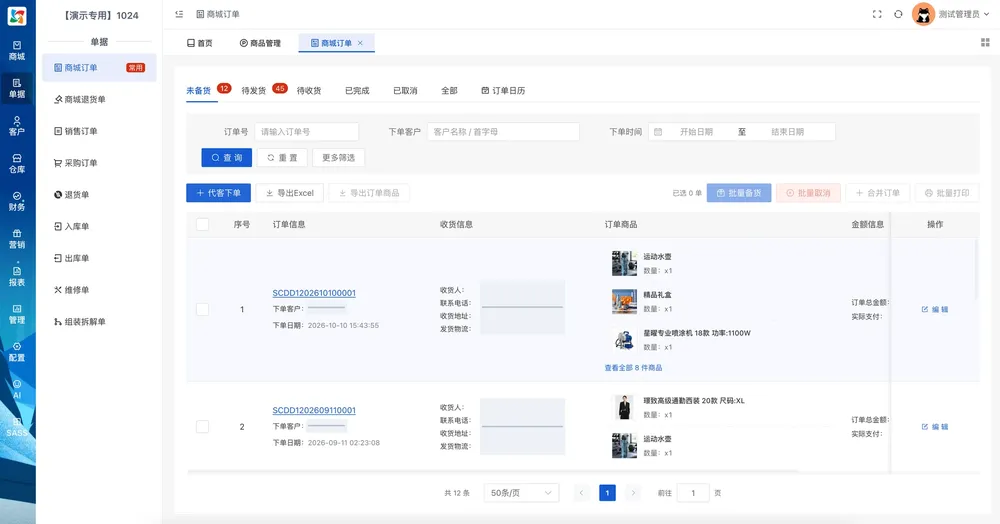The width and height of the screenshot is (1000, 524).
Task: Open the 管理 section in left rail
Action: (x=17, y=314)
